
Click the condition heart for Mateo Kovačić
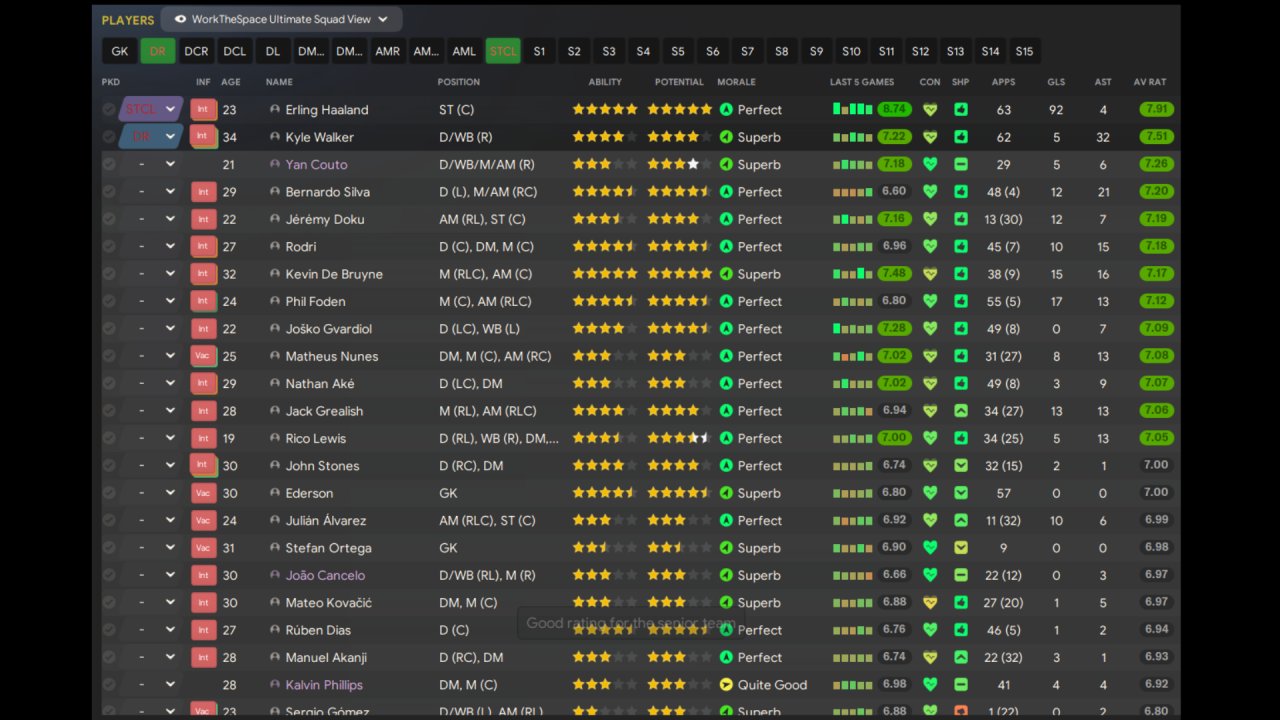[x=930, y=602]
